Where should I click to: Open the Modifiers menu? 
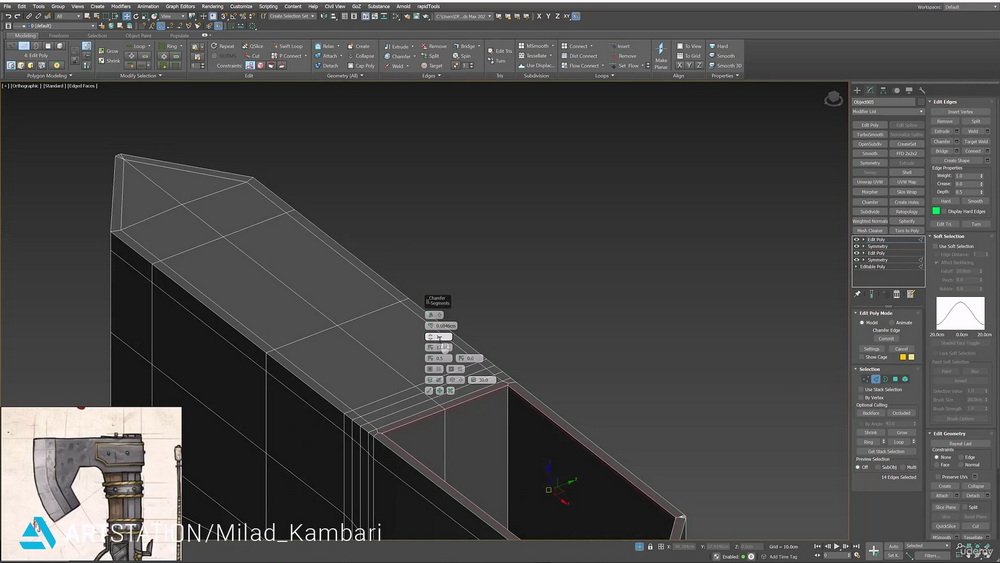121,6
